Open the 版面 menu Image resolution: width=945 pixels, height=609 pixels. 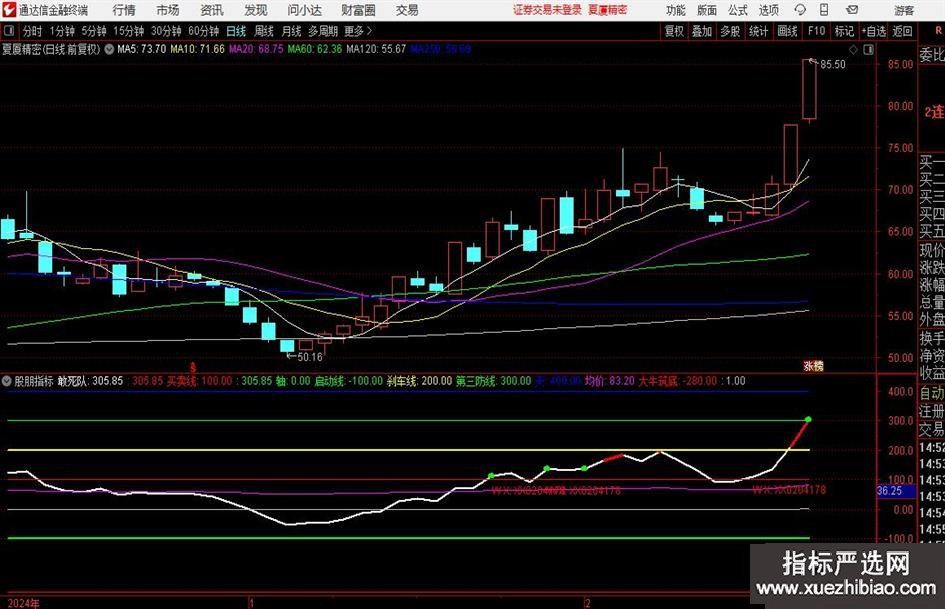point(707,10)
